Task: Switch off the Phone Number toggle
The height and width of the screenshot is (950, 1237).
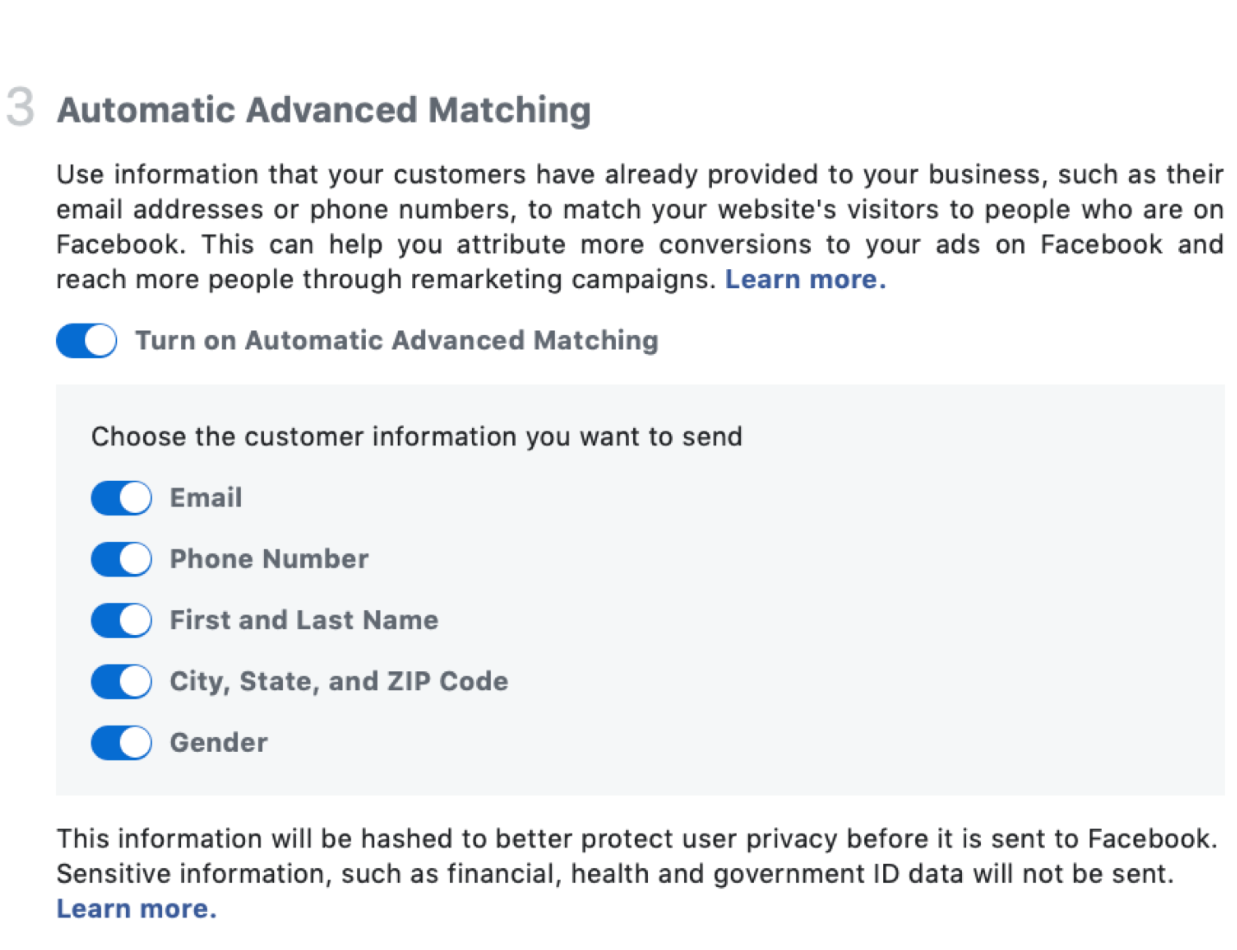Action: coord(121,559)
